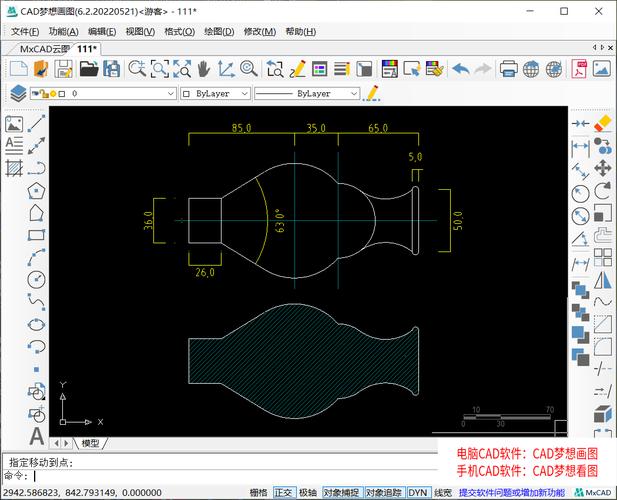The width and height of the screenshot is (617, 500).
Task: Toggle DYN dynamic input in status bar
Action: tap(418, 492)
